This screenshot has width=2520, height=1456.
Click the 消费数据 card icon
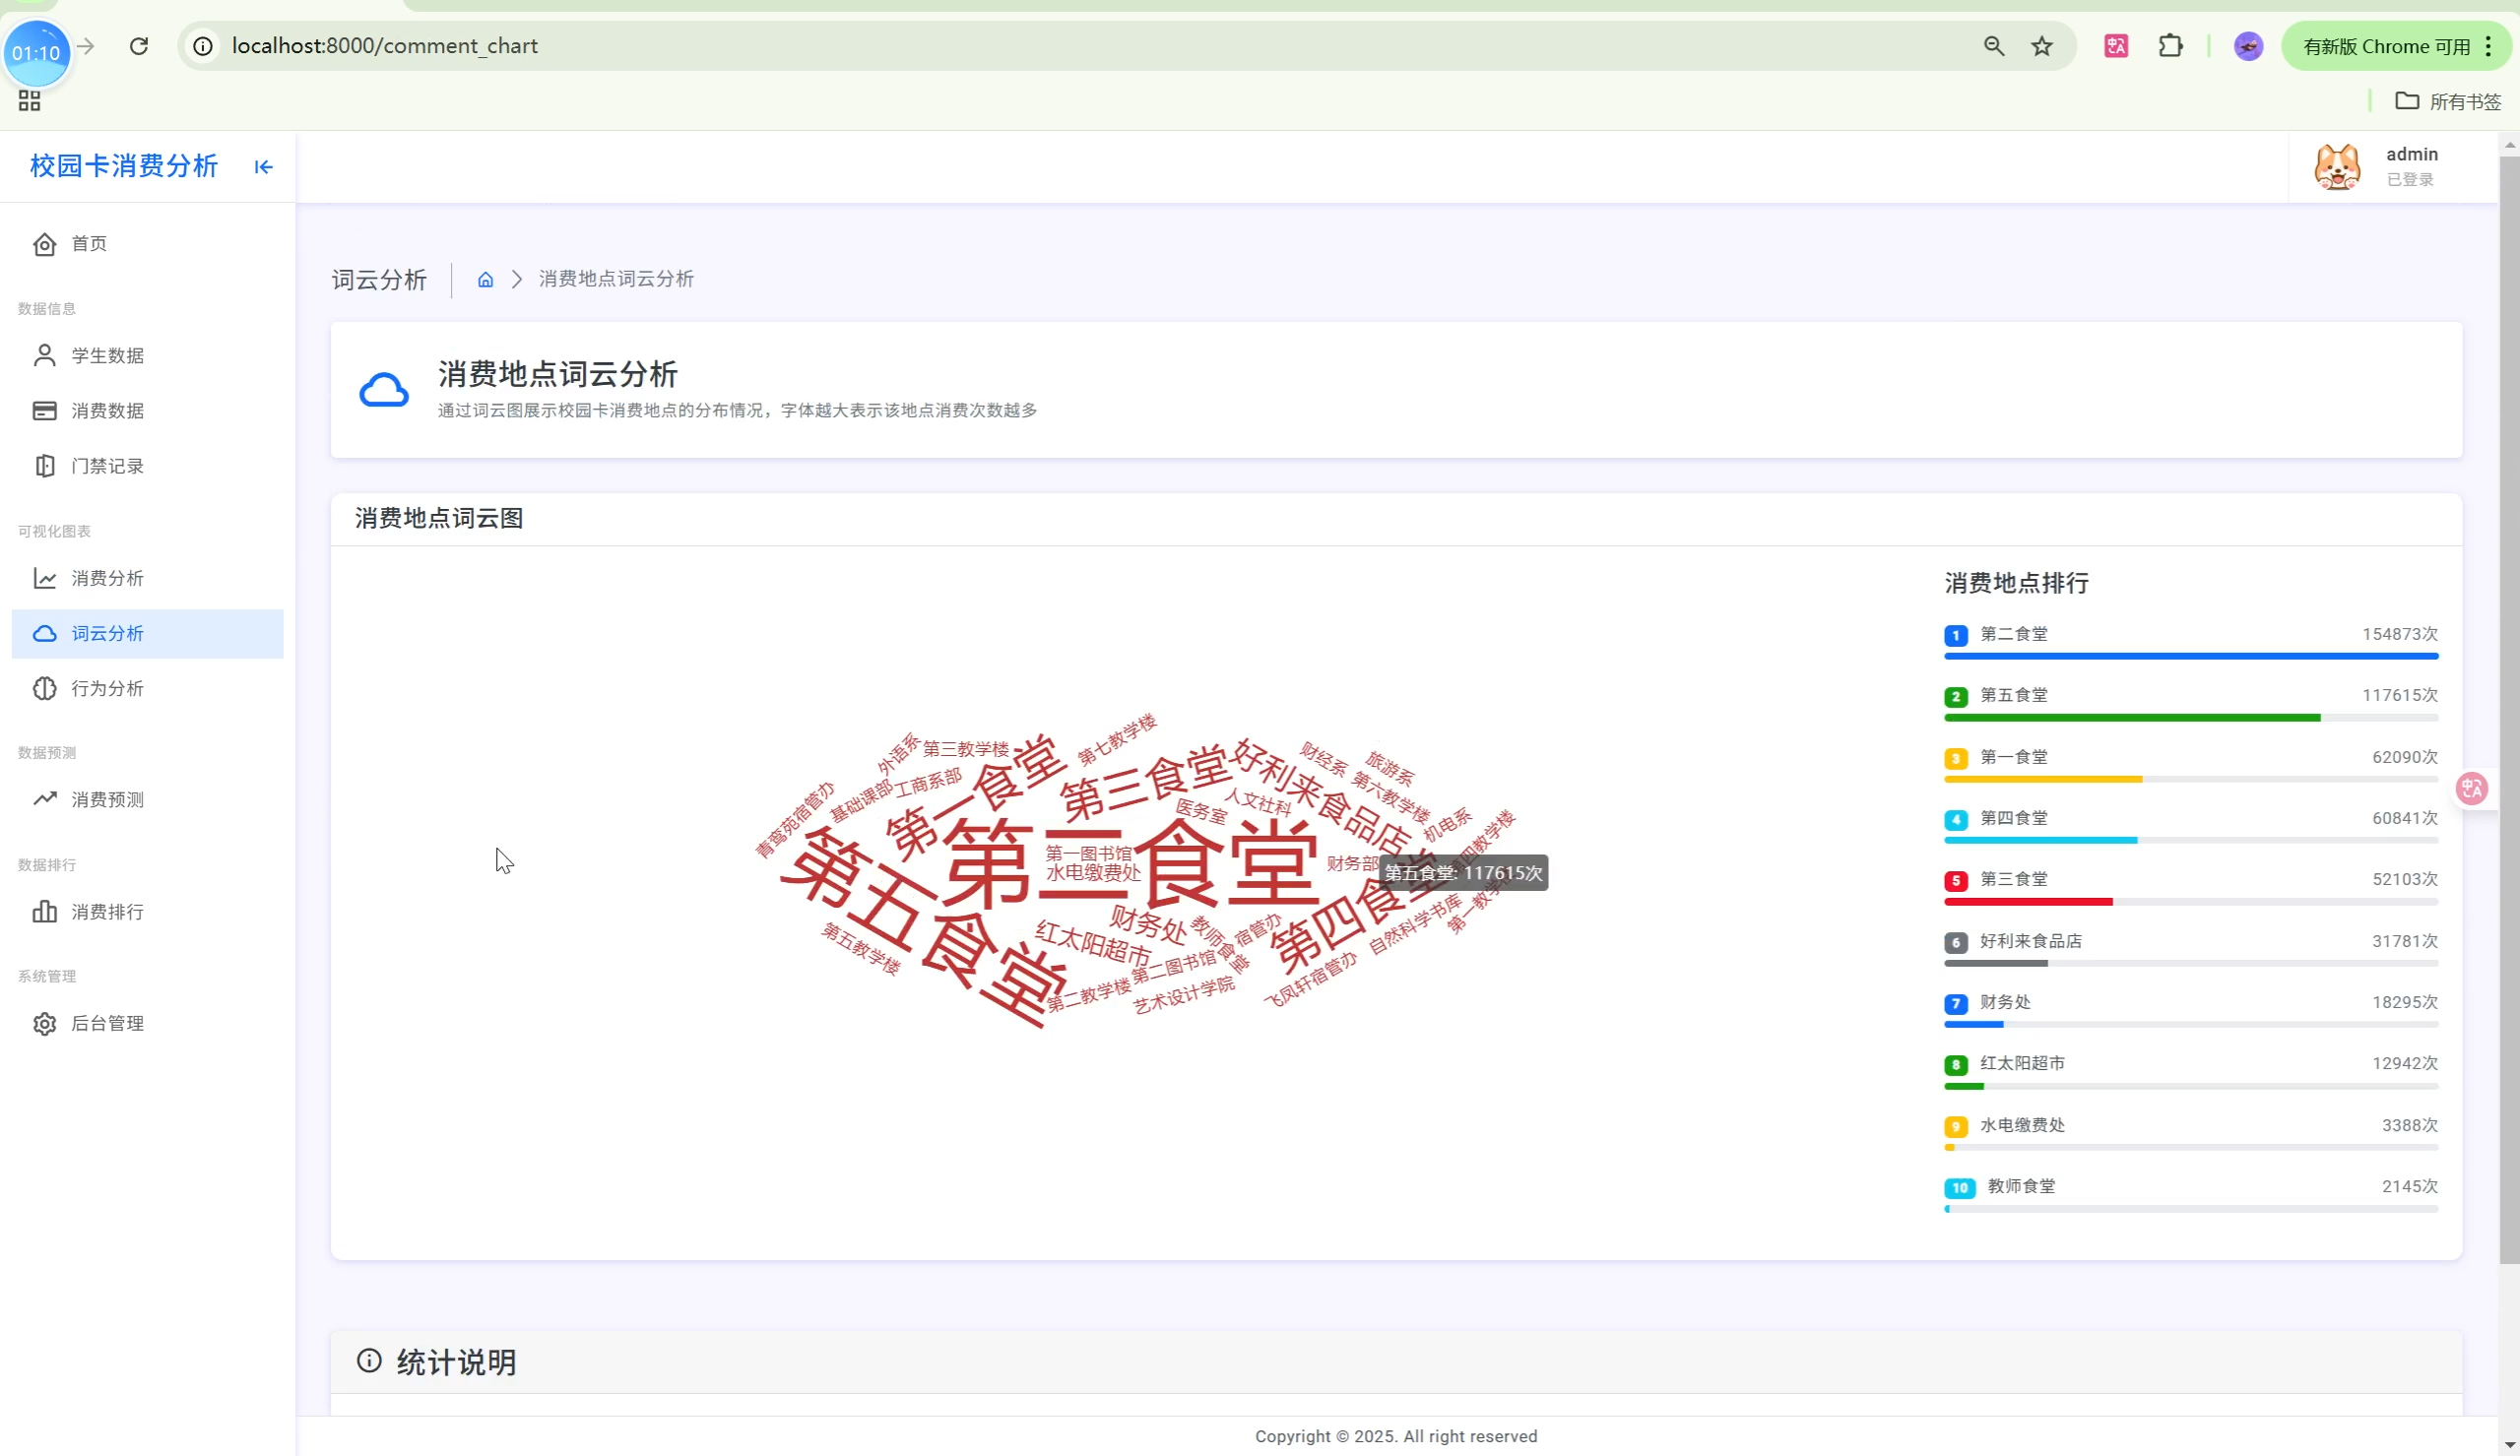[44, 411]
